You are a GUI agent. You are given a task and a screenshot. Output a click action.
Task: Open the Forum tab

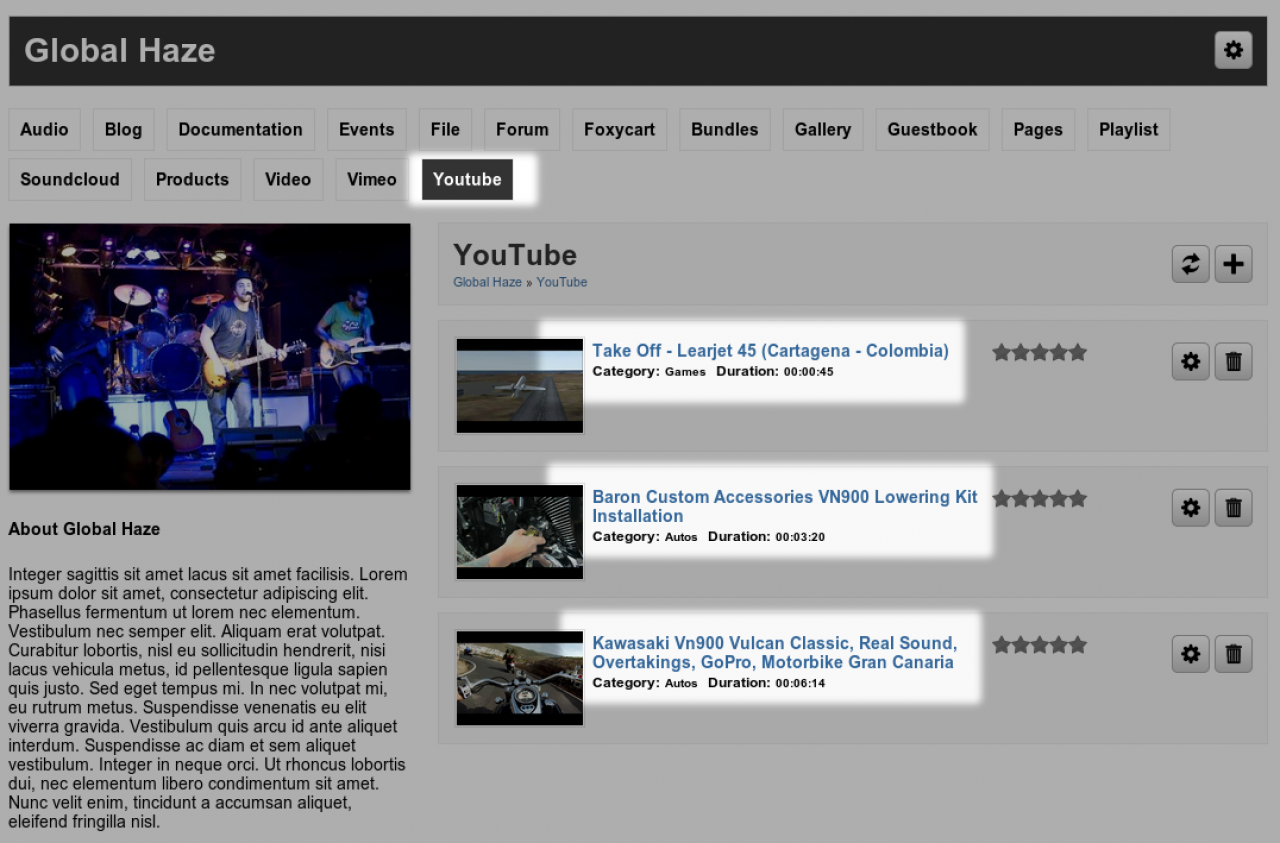coord(522,130)
